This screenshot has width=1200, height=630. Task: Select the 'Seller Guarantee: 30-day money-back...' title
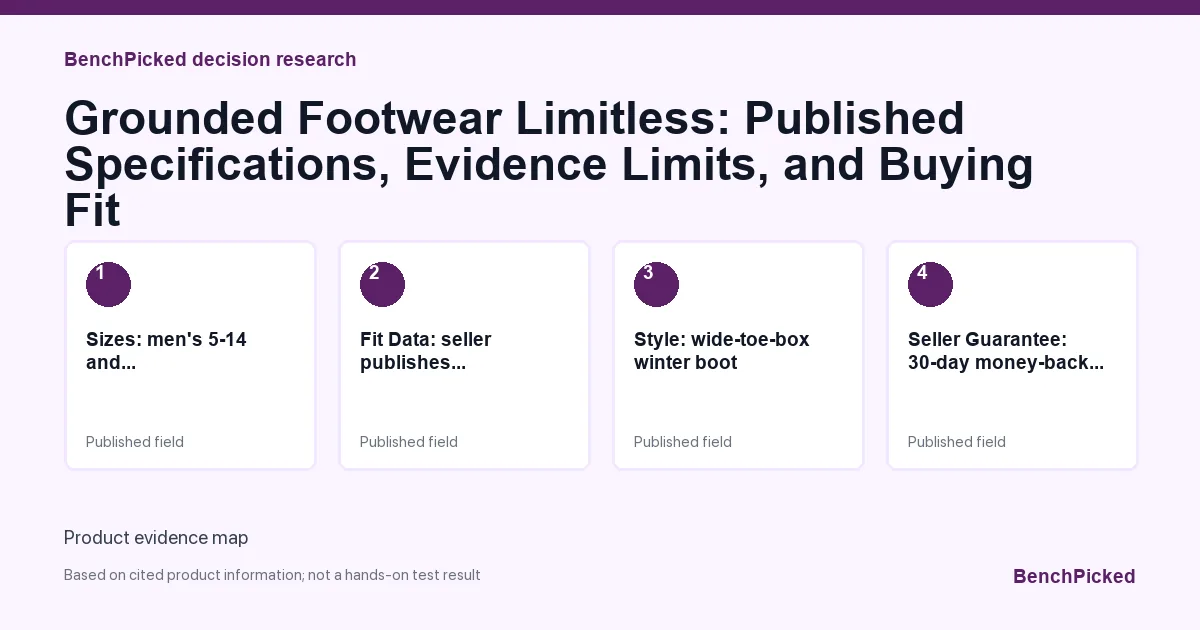point(1006,351)
